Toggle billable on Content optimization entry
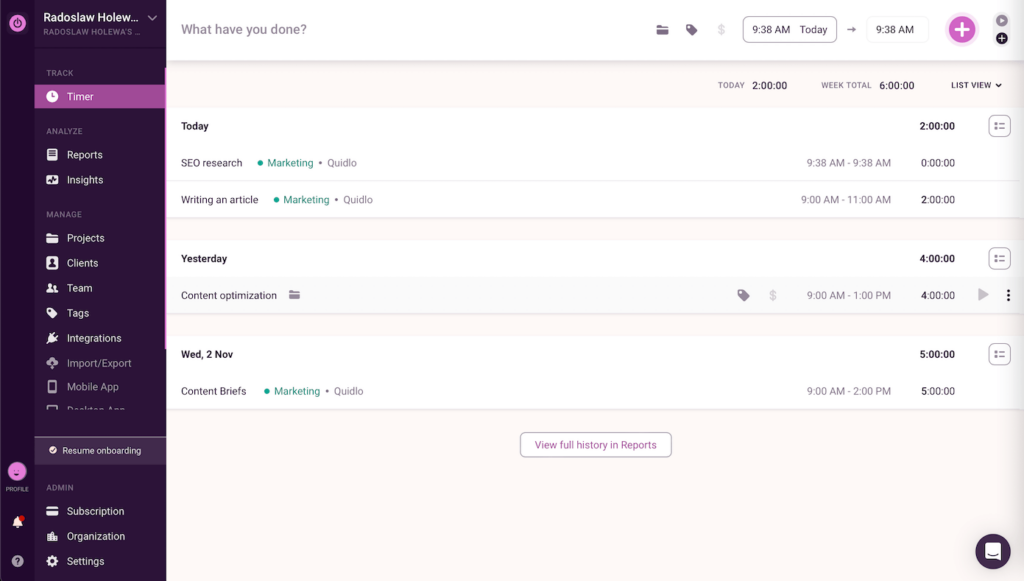1024x581 pixels. click(773, 295)
